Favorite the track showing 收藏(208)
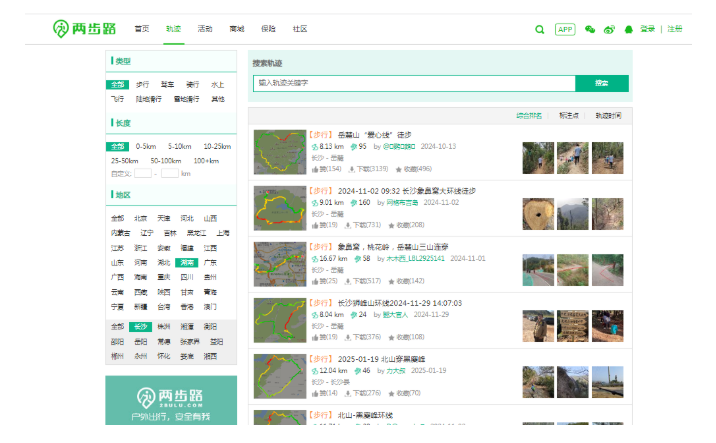 coord(391,226)
